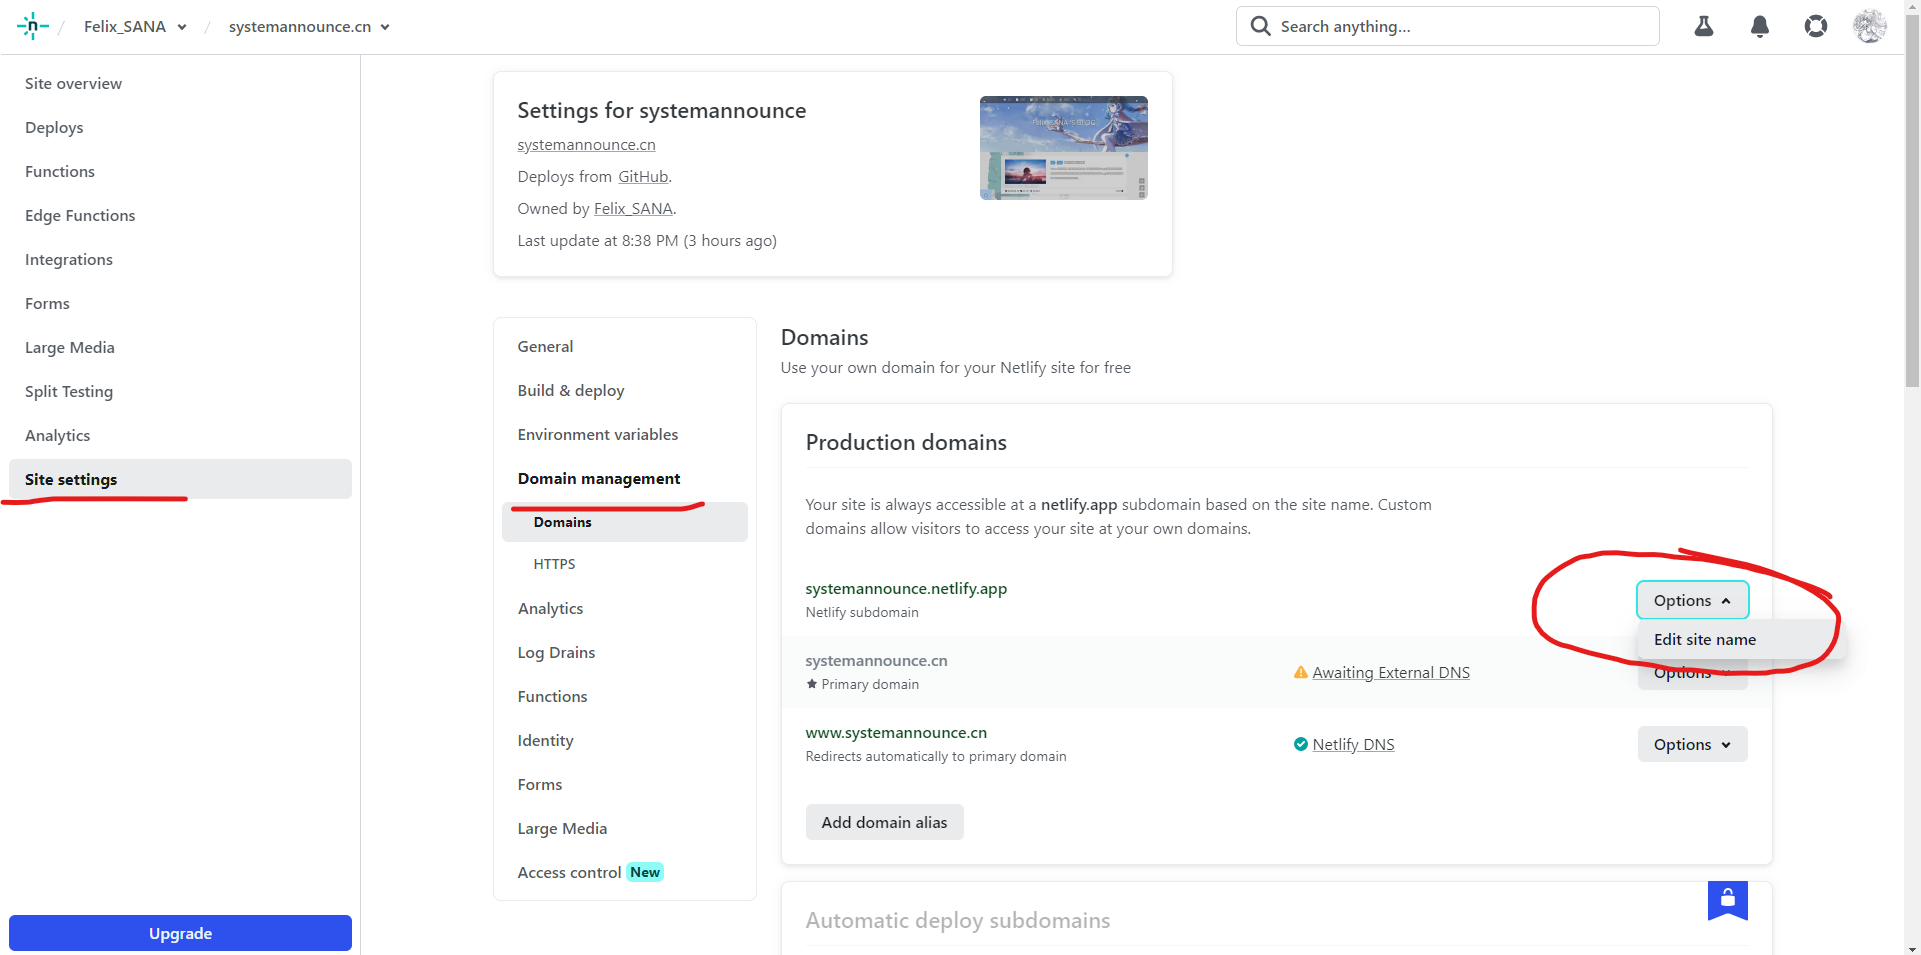This screenshot has width=1921, height=955.
Task: Open Functions in the settings menu
Action: pos(552,696)
